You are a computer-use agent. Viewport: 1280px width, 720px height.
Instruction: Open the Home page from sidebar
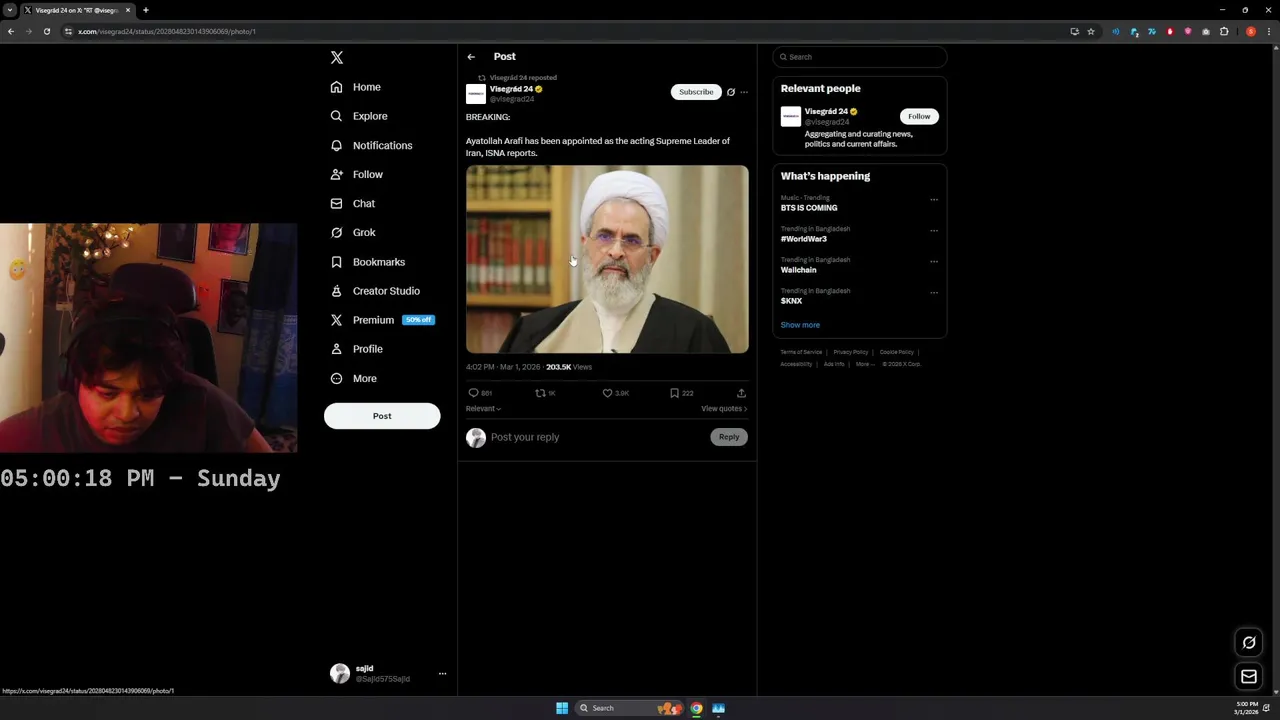[x=356, y=87]
